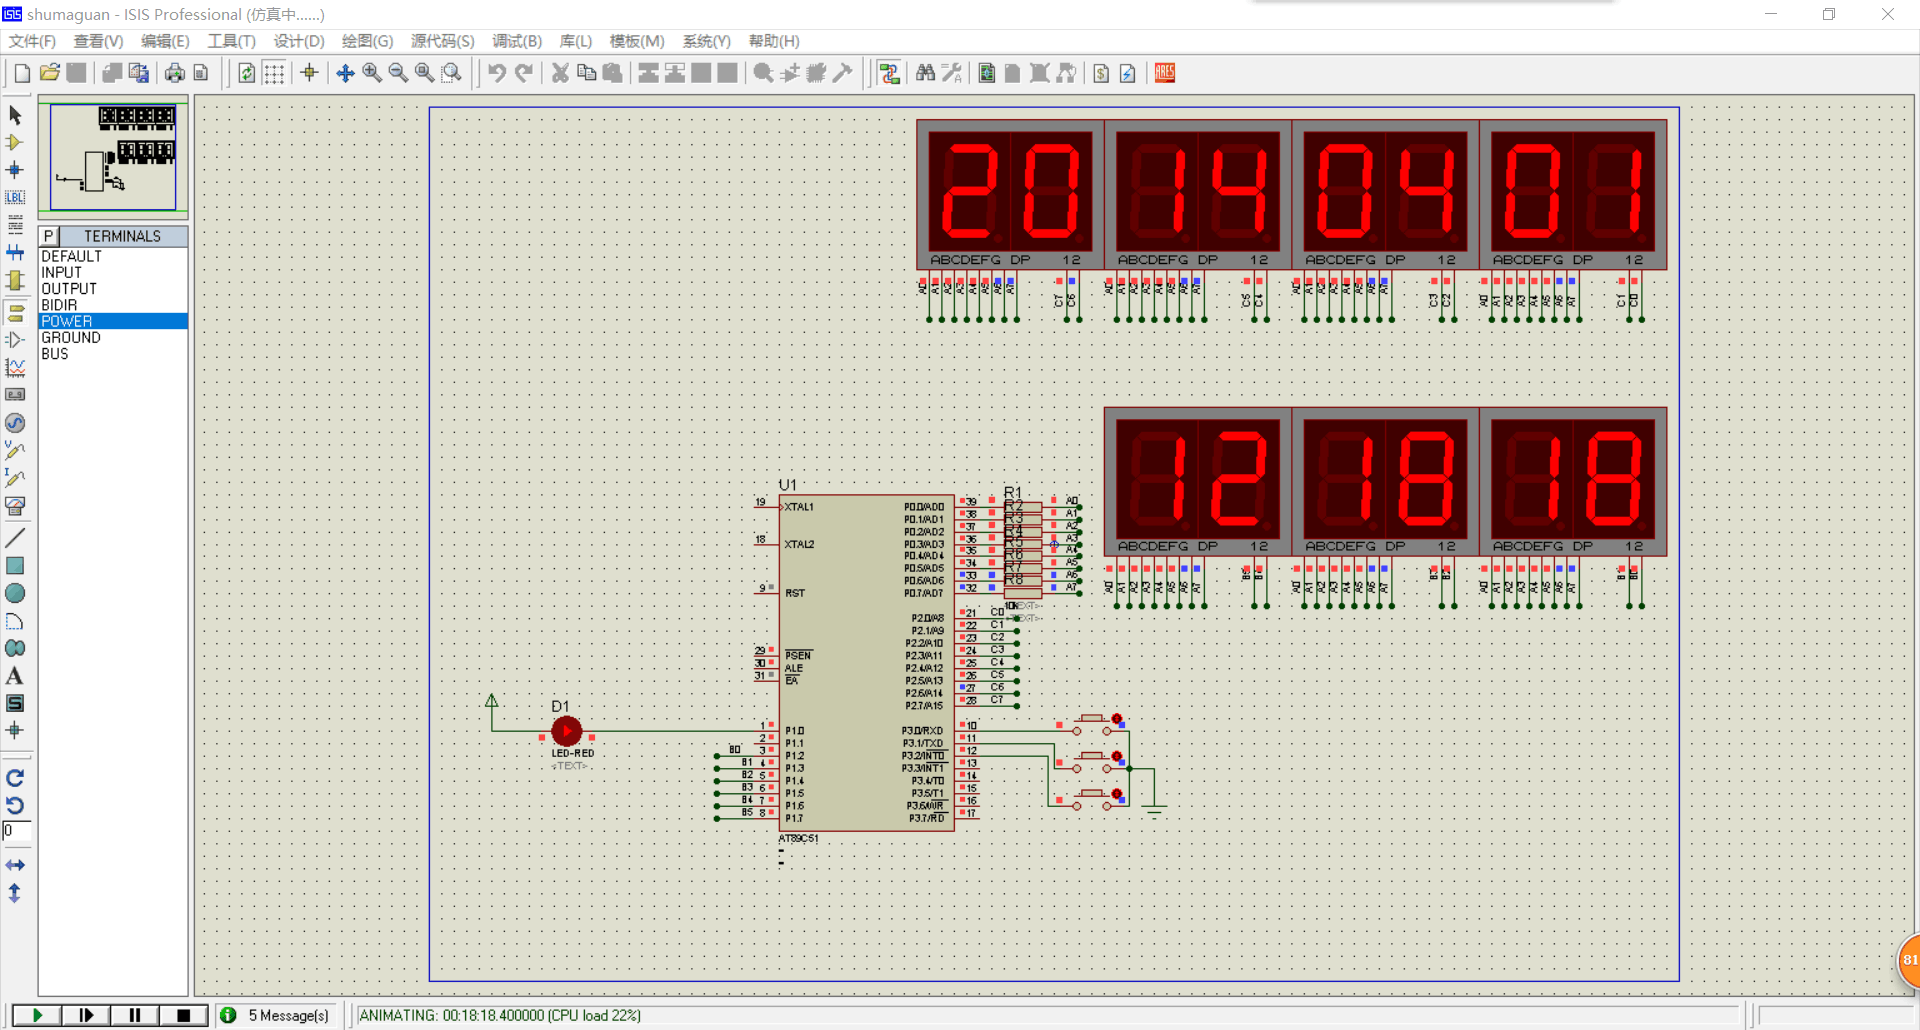Choose the Component Mode tool
The height and width of the screenshot is (1030, 1920).
click(15, 143)
